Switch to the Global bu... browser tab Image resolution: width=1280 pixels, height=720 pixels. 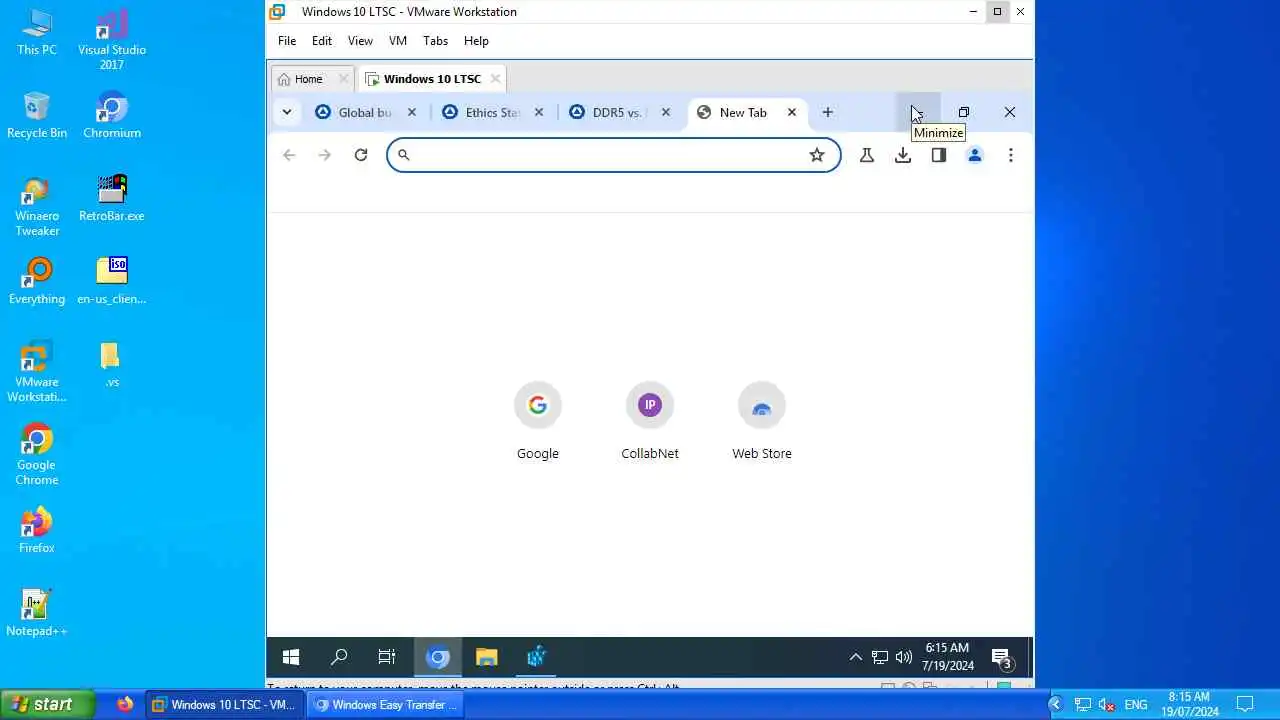pos(365,112)
